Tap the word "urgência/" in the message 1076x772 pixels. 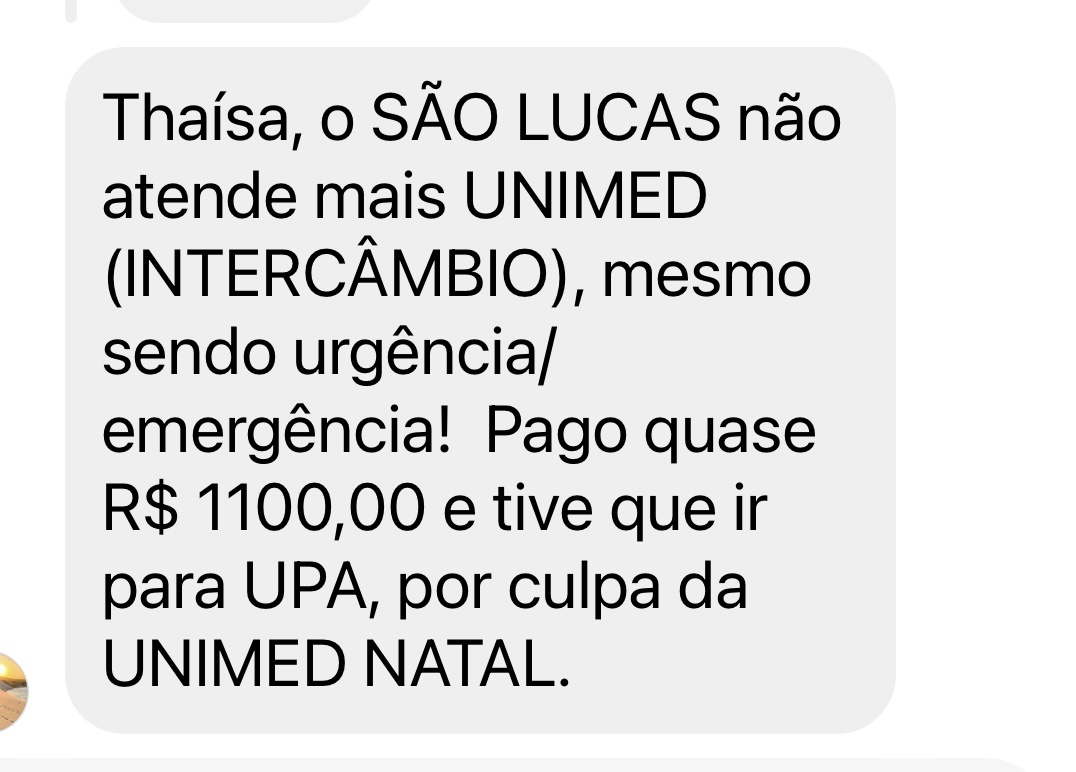point(422,354)
